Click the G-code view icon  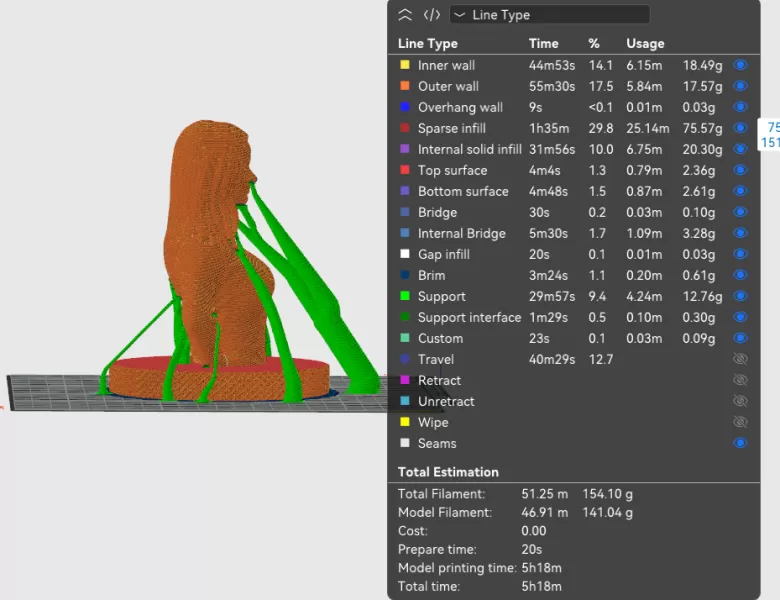(x=431, y=15)
